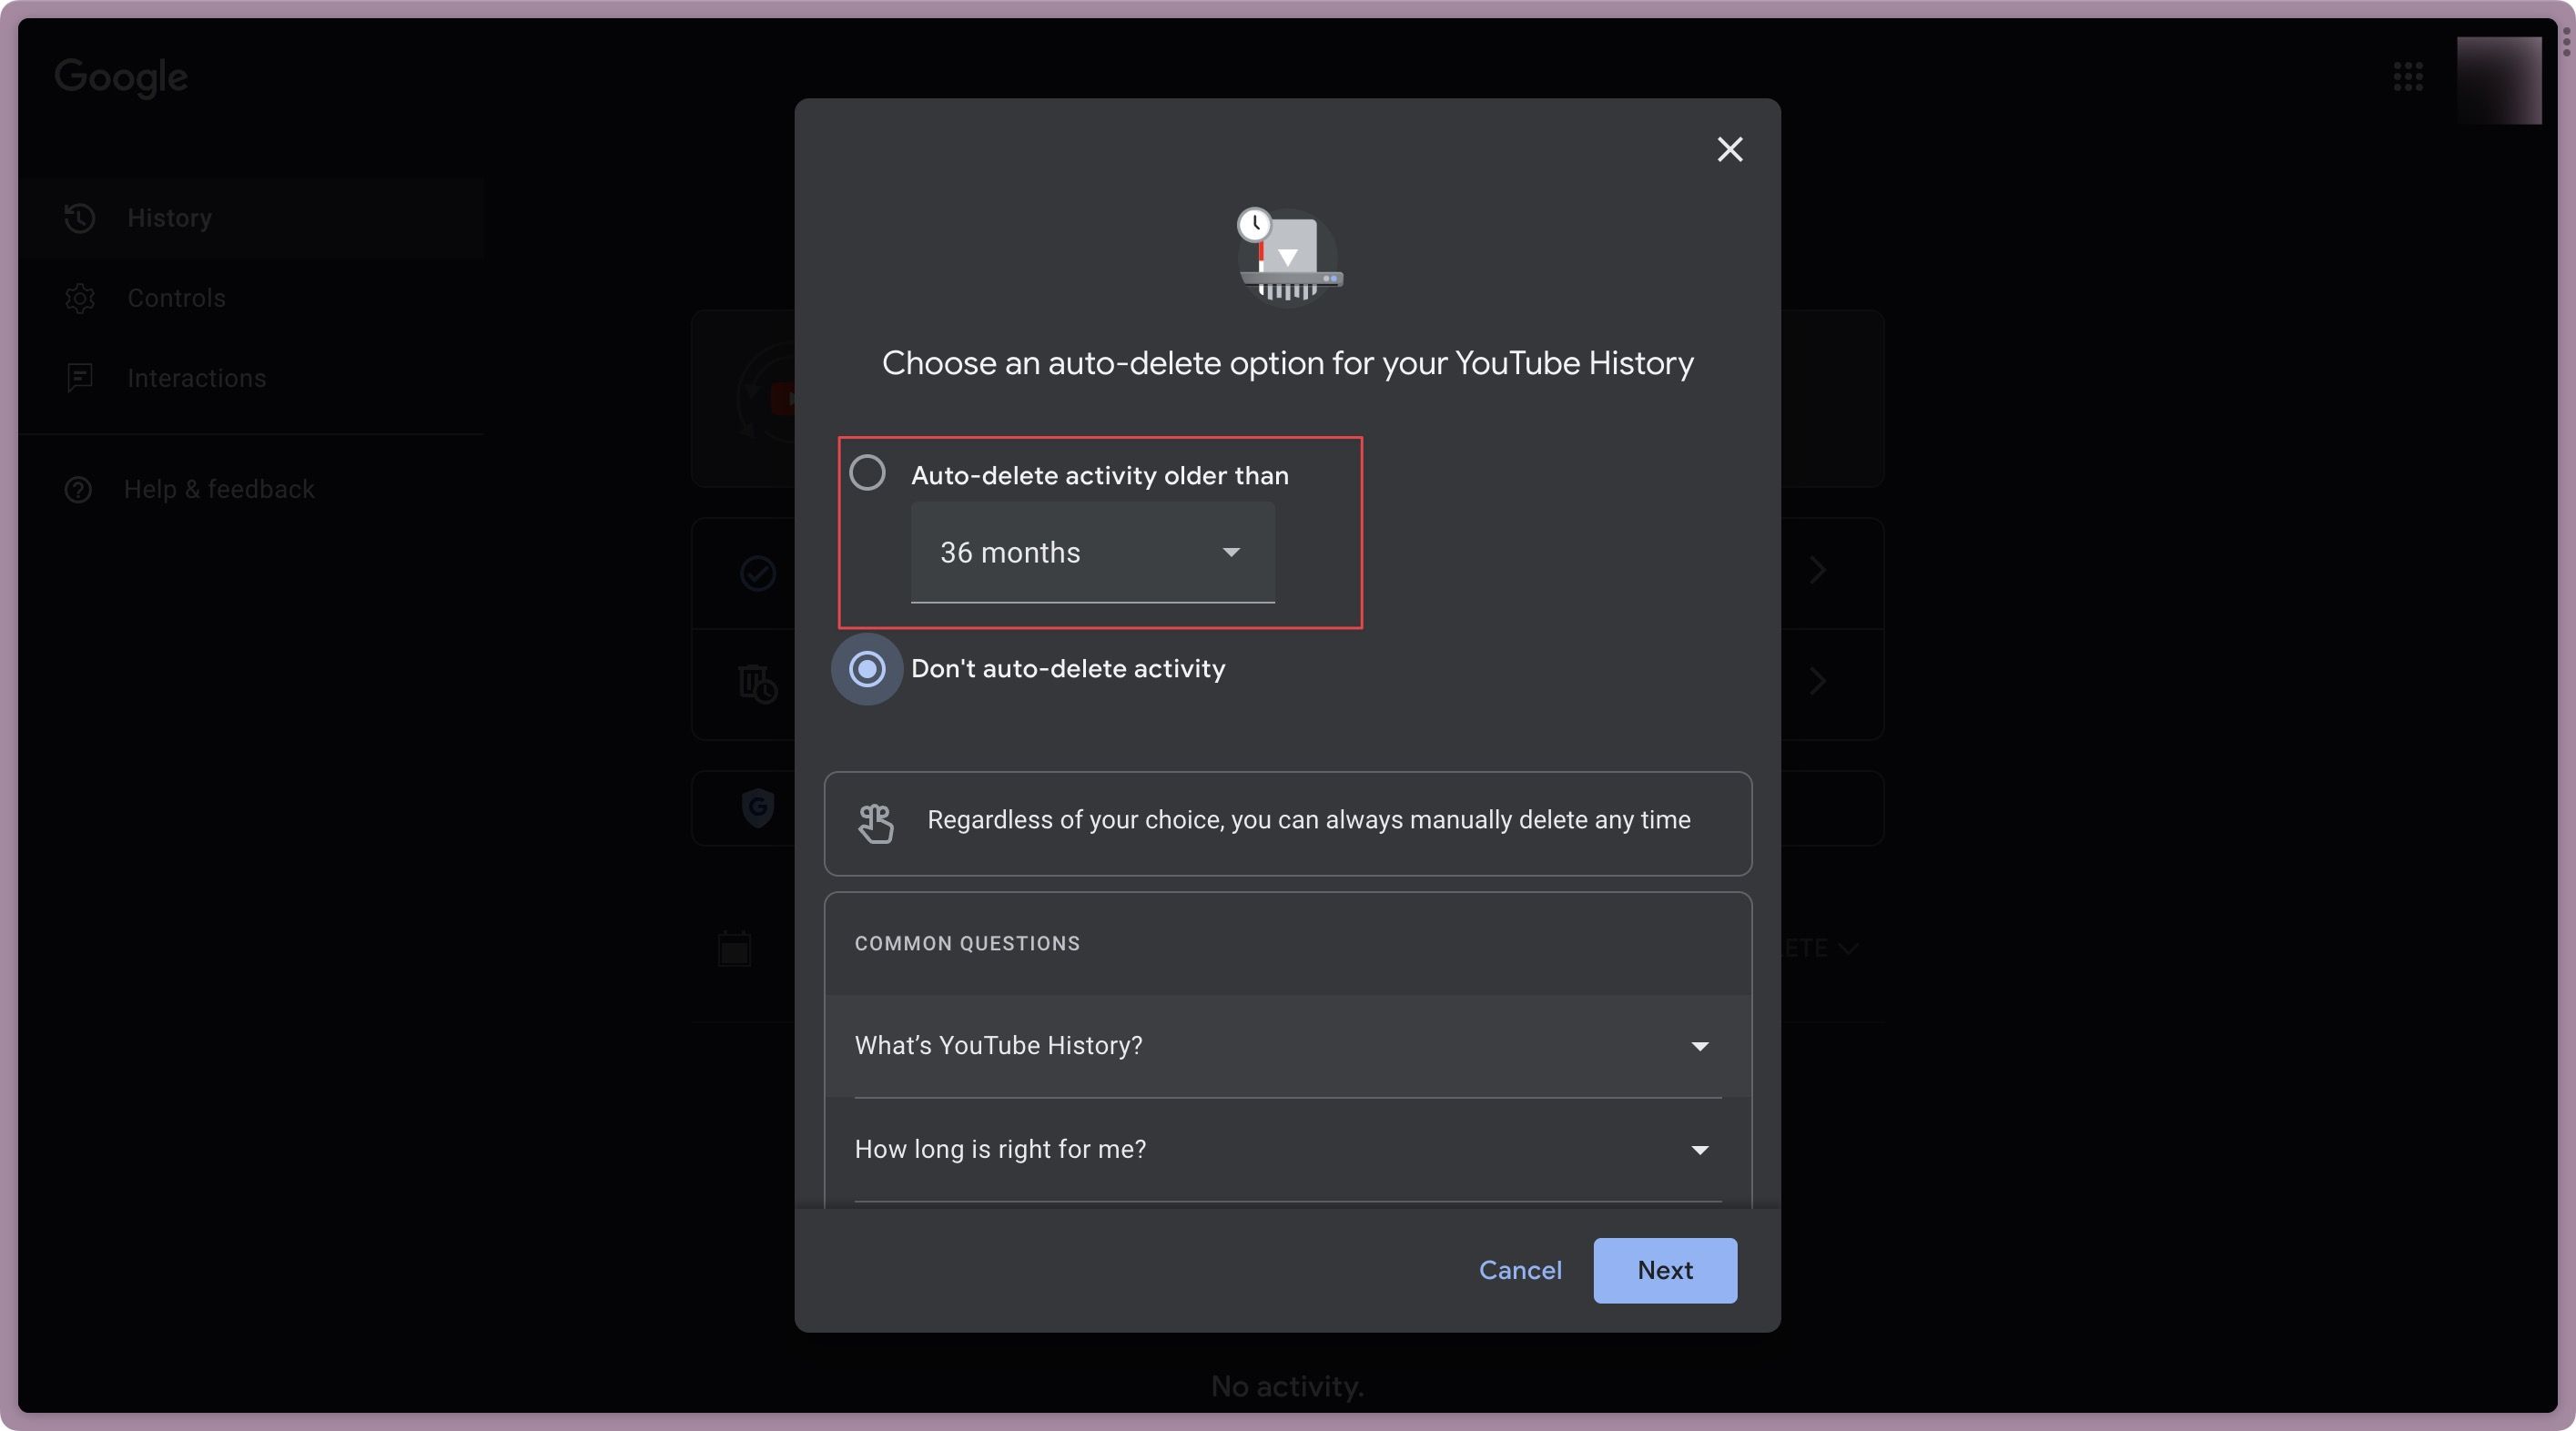The width and height of the screenshot is (2576, 1431).
Task: Click the Cancel button to dismiss
Action: pyautogui.click(x=1519, y=1269)
